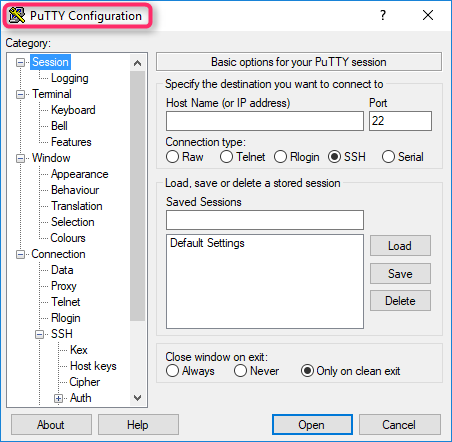Select the Host keys category
Screen dimensions: 452x442
point(93,366)
